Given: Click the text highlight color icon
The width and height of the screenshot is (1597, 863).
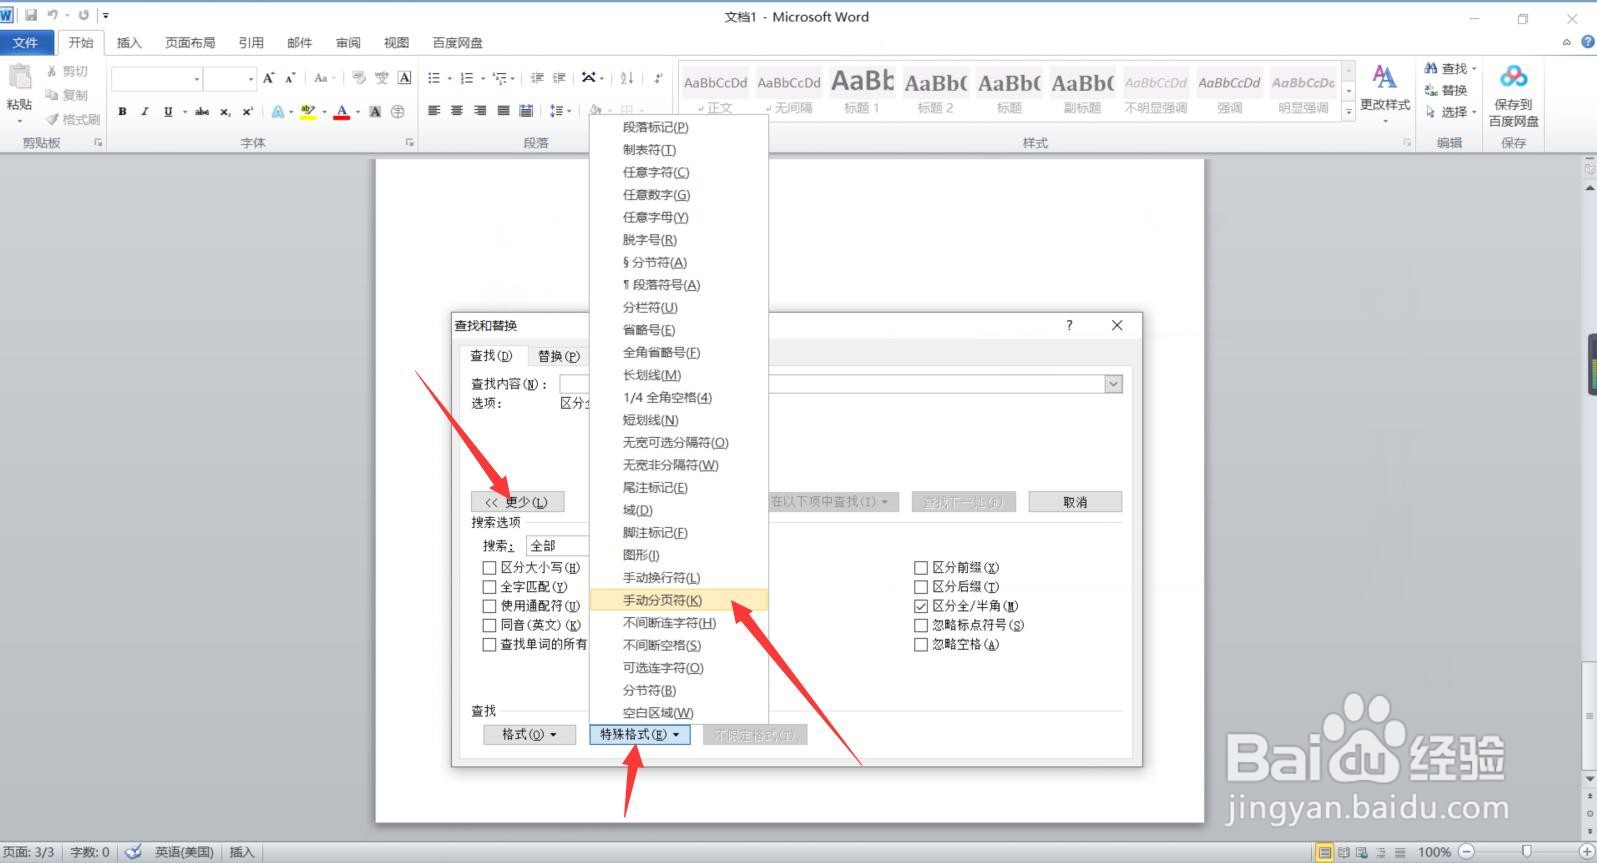Looking at the screenshot, I should 307,112.
